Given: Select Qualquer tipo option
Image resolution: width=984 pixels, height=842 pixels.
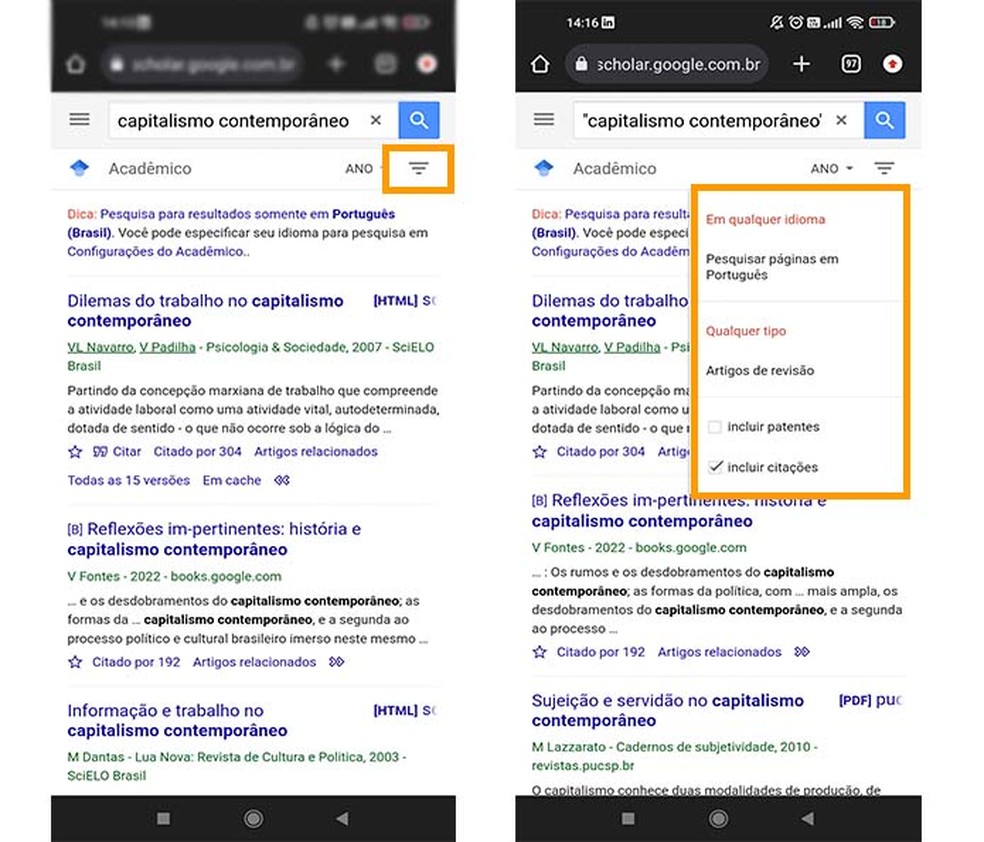Looking at the screenshot, I should point(746,331).
